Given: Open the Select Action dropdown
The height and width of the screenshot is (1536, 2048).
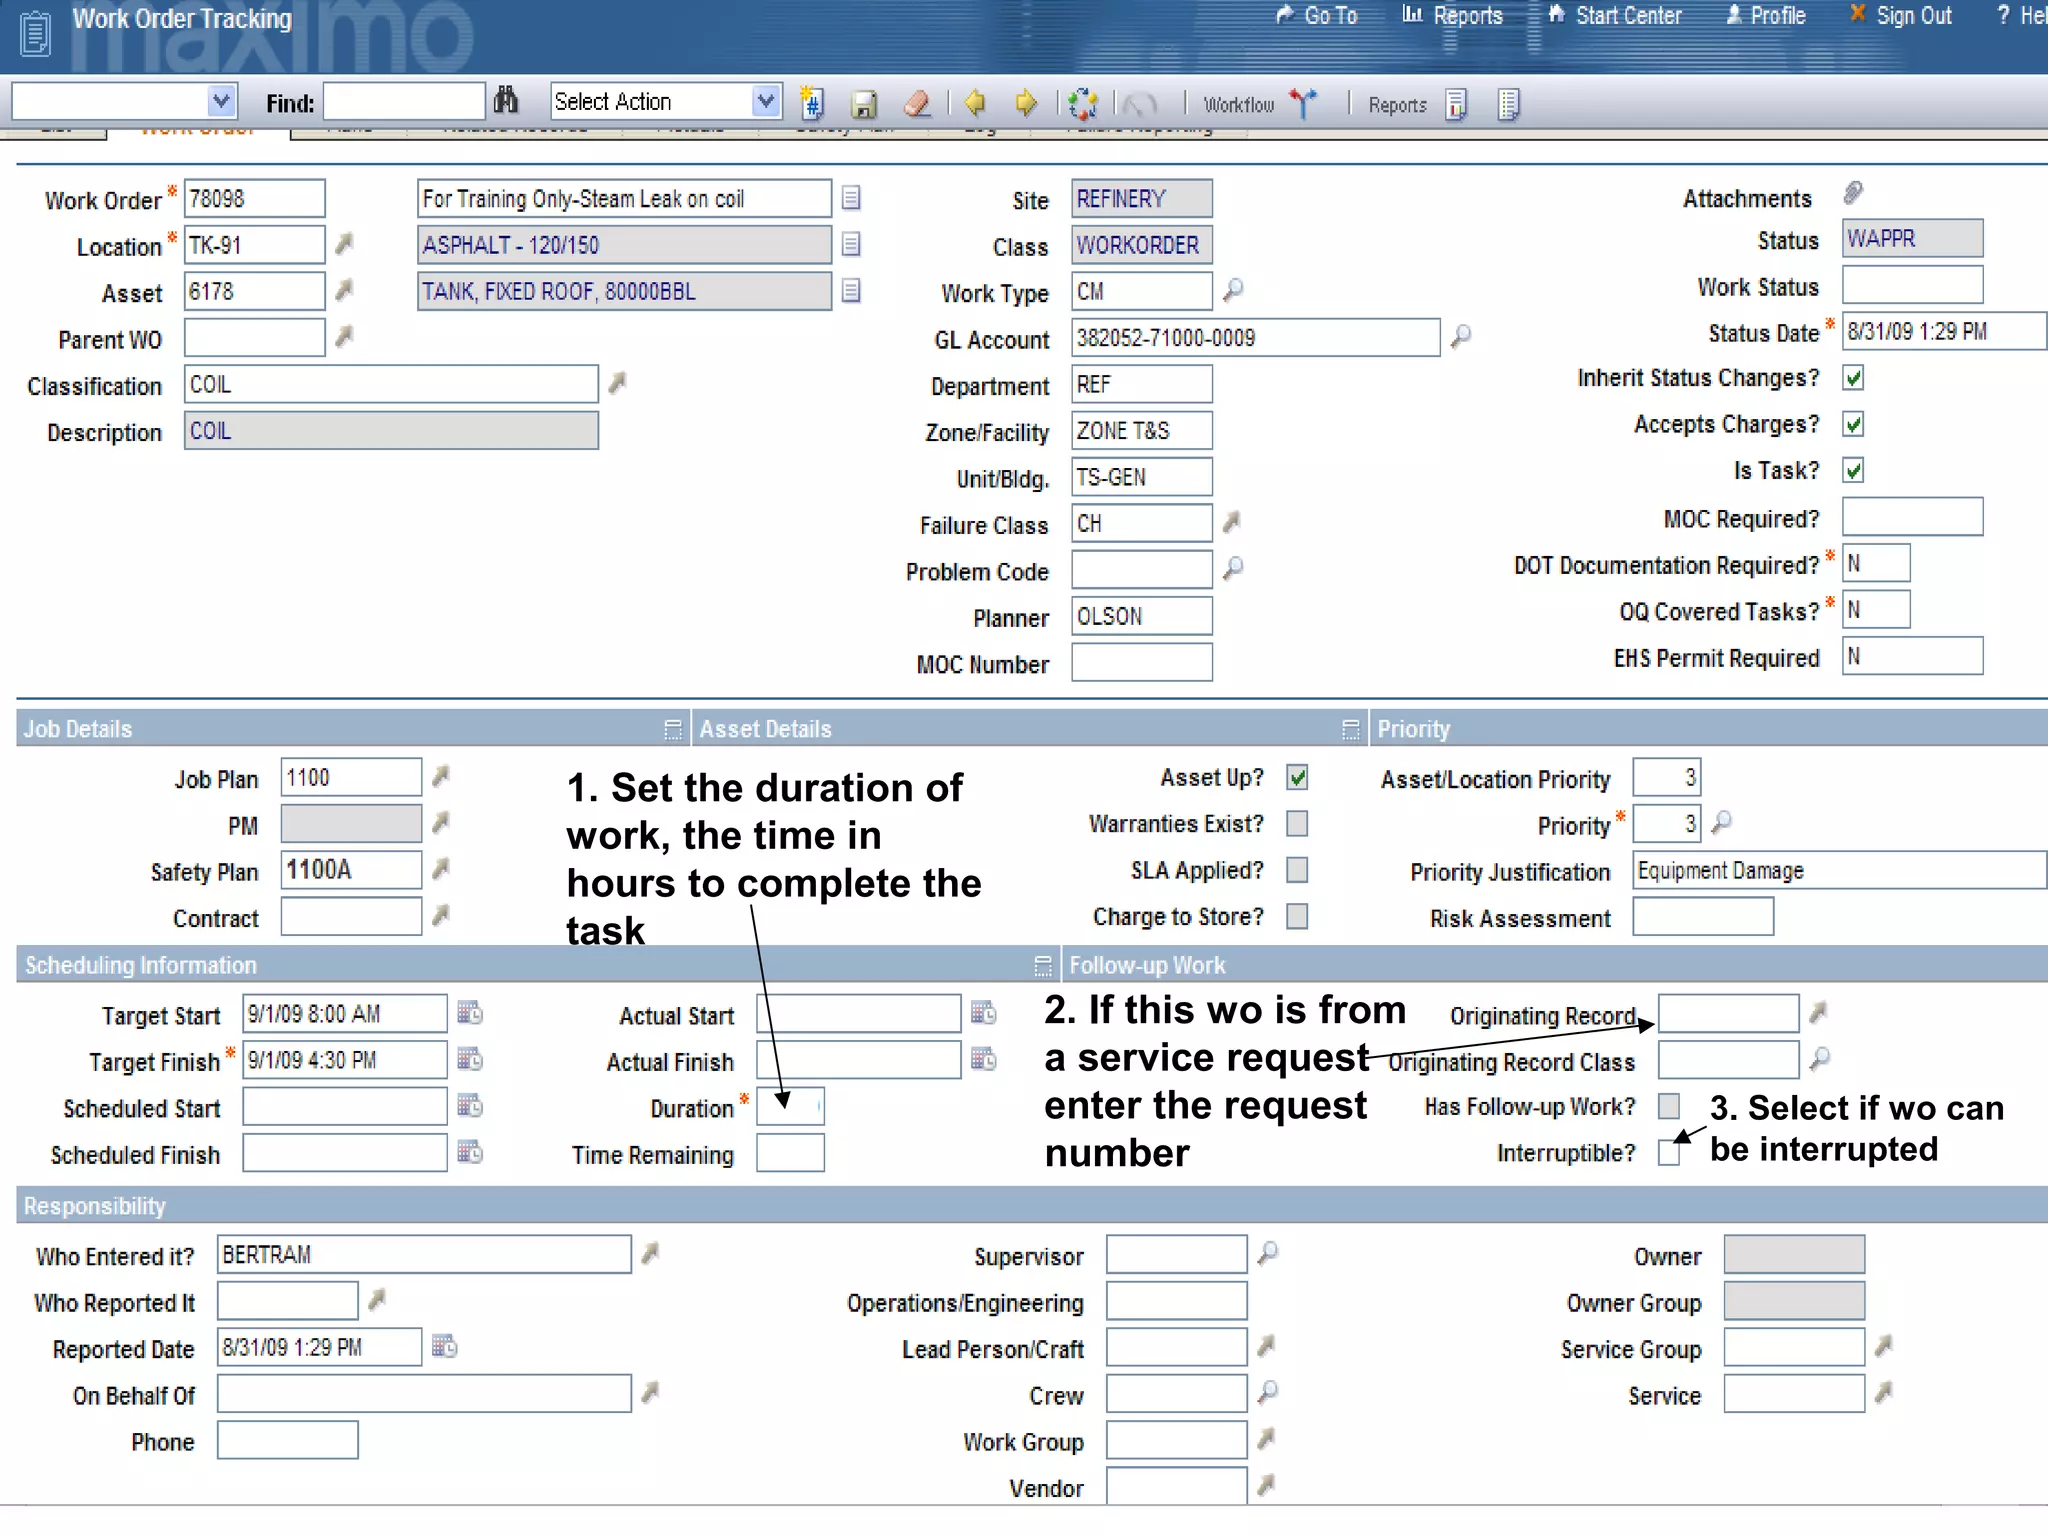Looking at the screenshot, I should [765, 101].
